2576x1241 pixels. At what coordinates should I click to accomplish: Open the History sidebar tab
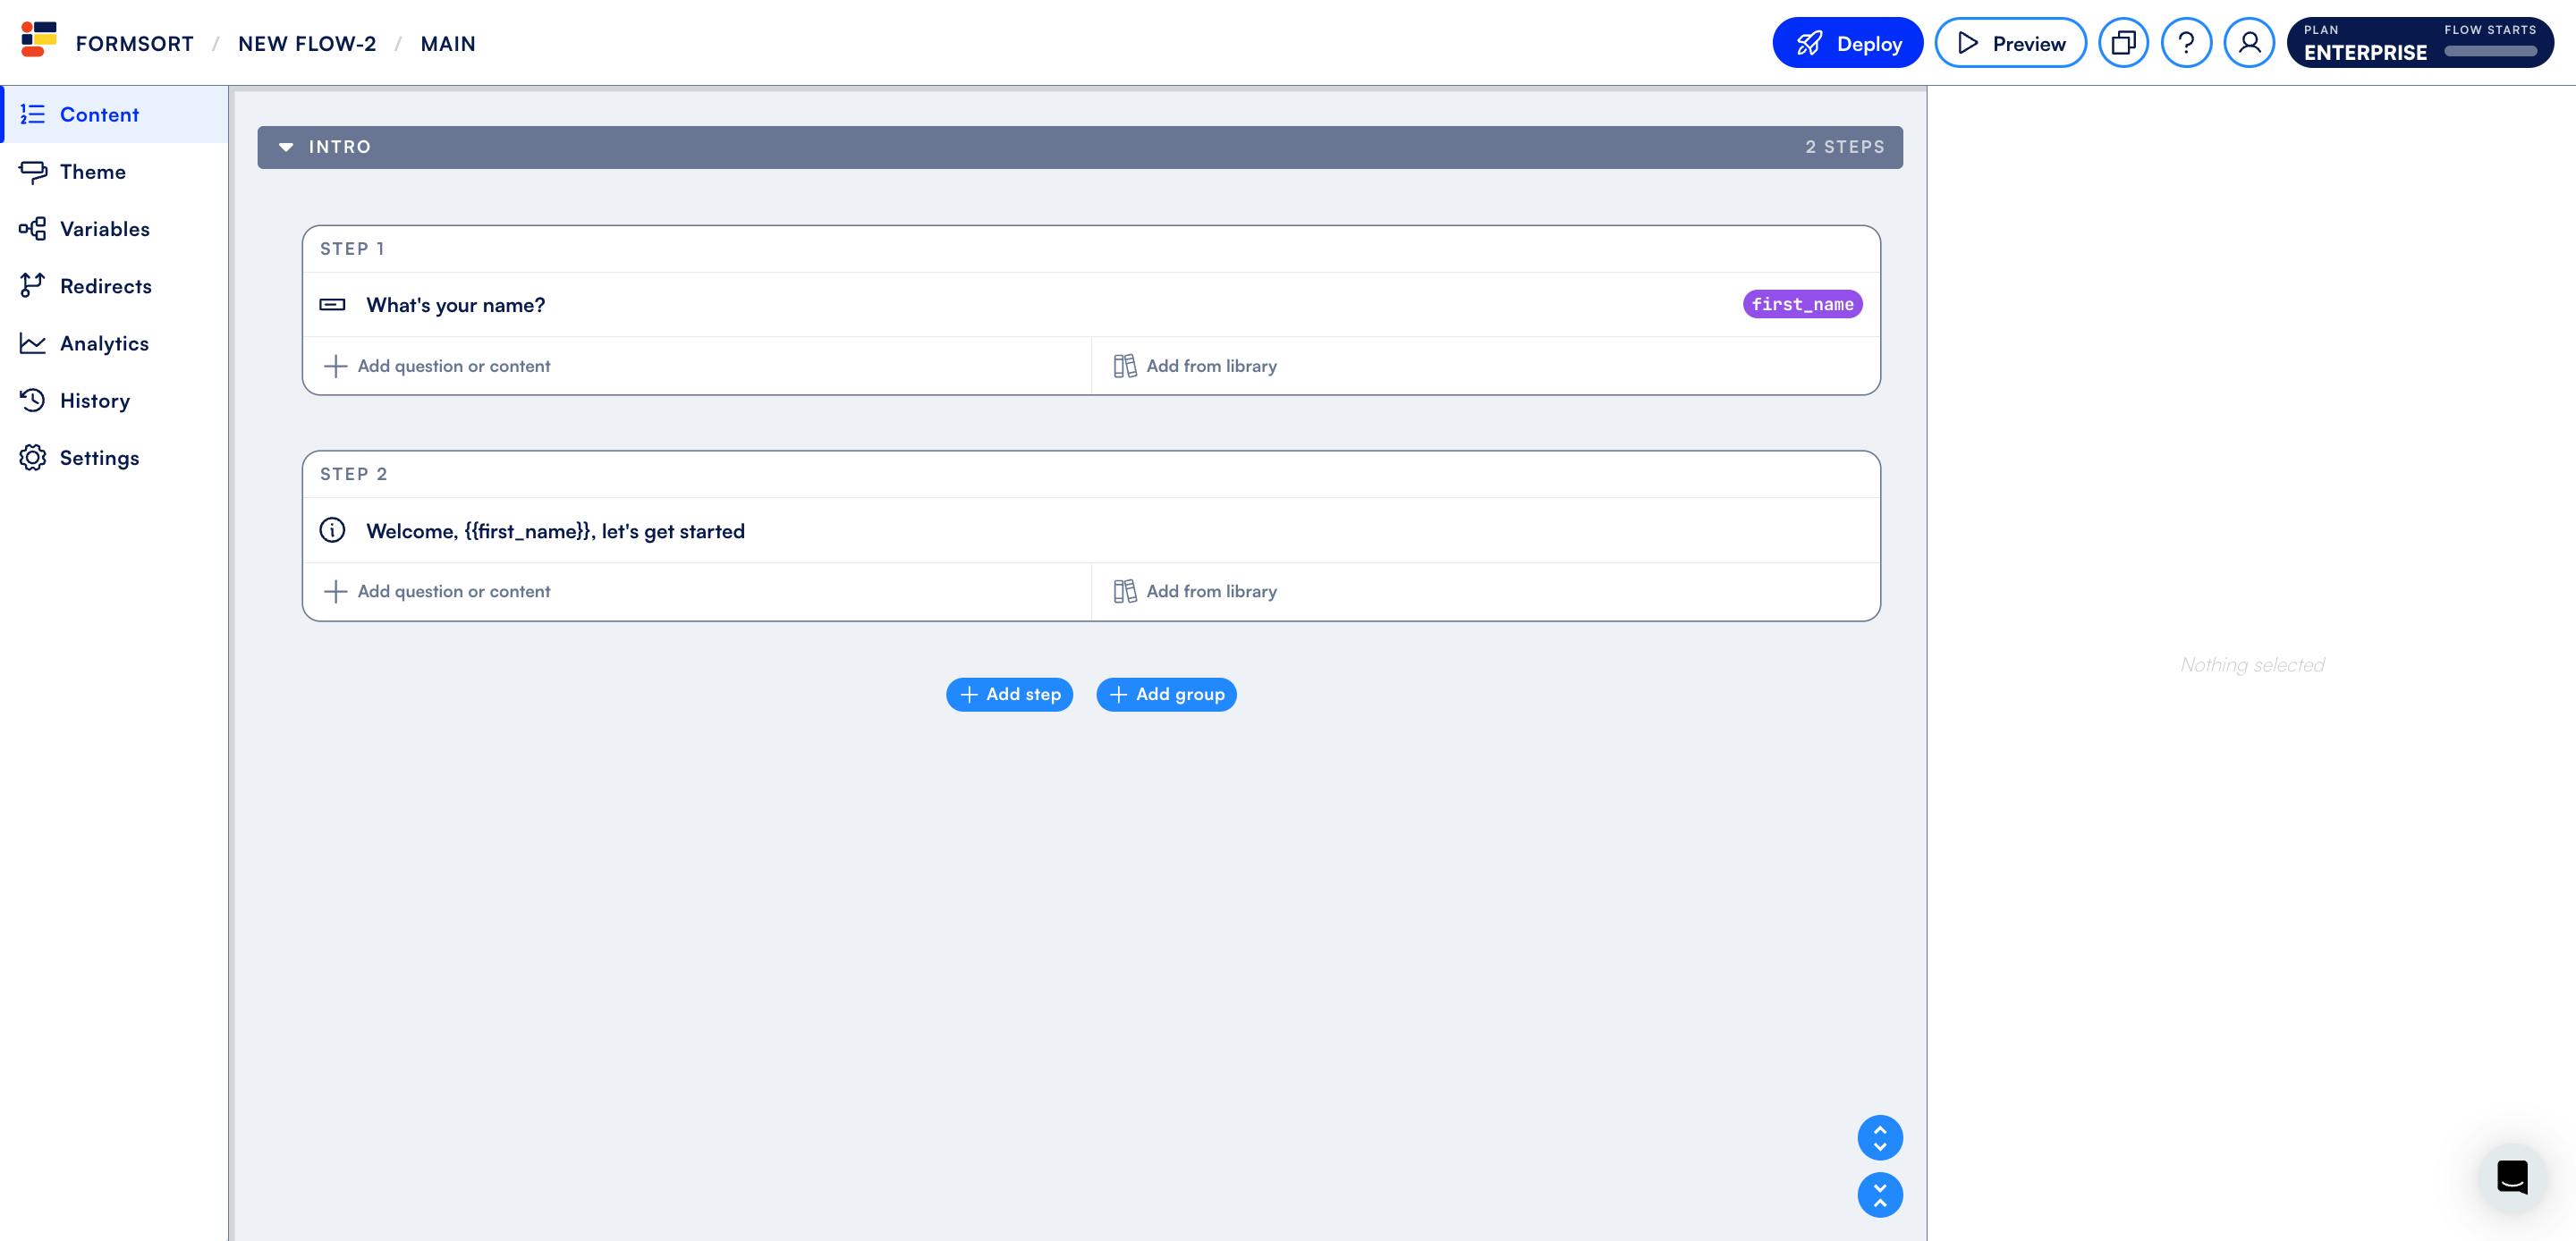[115, 400]
